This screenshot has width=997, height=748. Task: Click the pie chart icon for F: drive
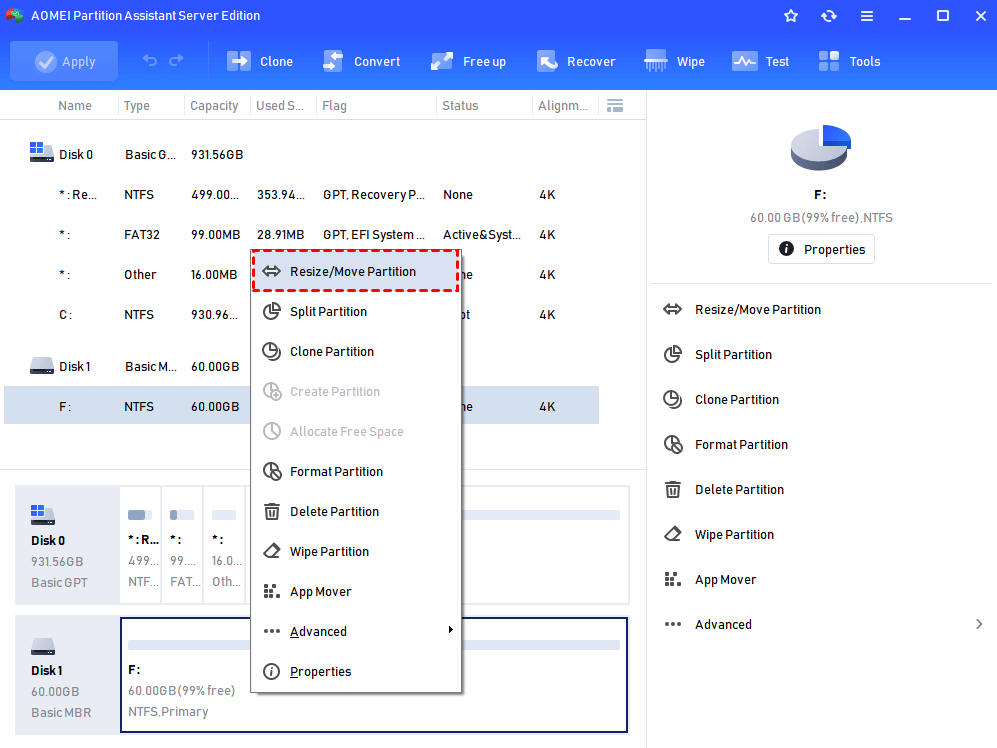coord(821,148)
